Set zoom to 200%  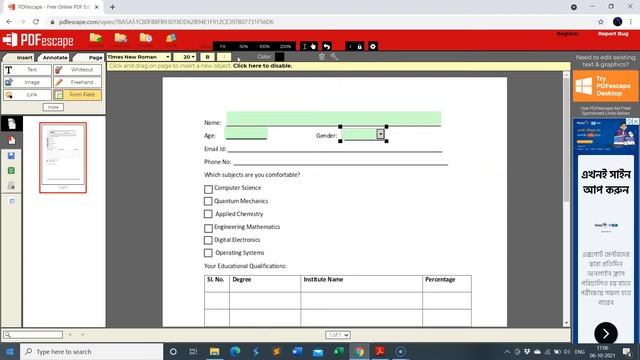coord(285,47)
